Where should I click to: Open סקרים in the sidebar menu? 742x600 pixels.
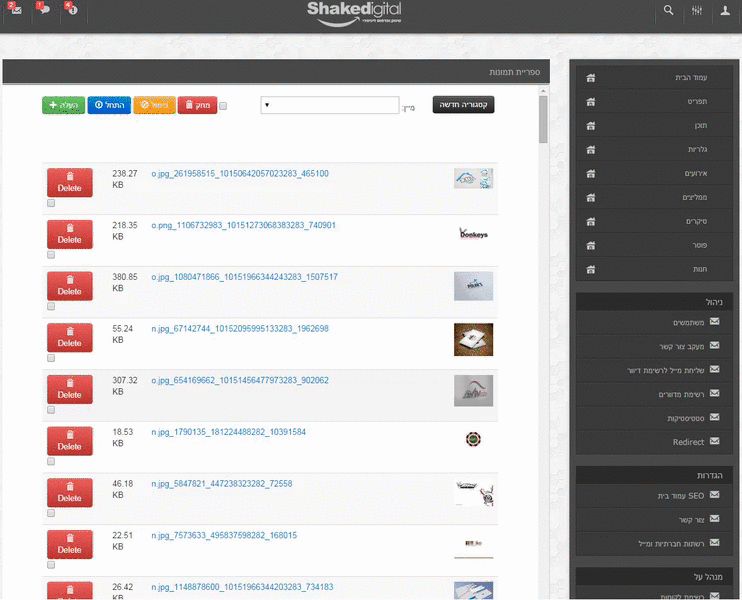(x=654, y=221)
